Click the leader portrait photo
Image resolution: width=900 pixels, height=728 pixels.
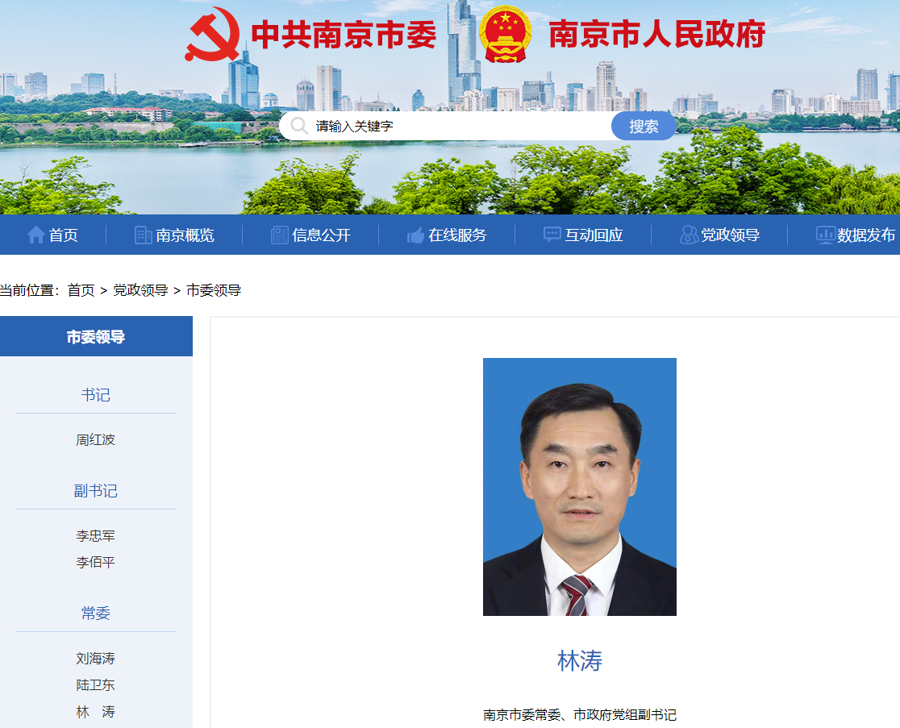click(579, 486)
